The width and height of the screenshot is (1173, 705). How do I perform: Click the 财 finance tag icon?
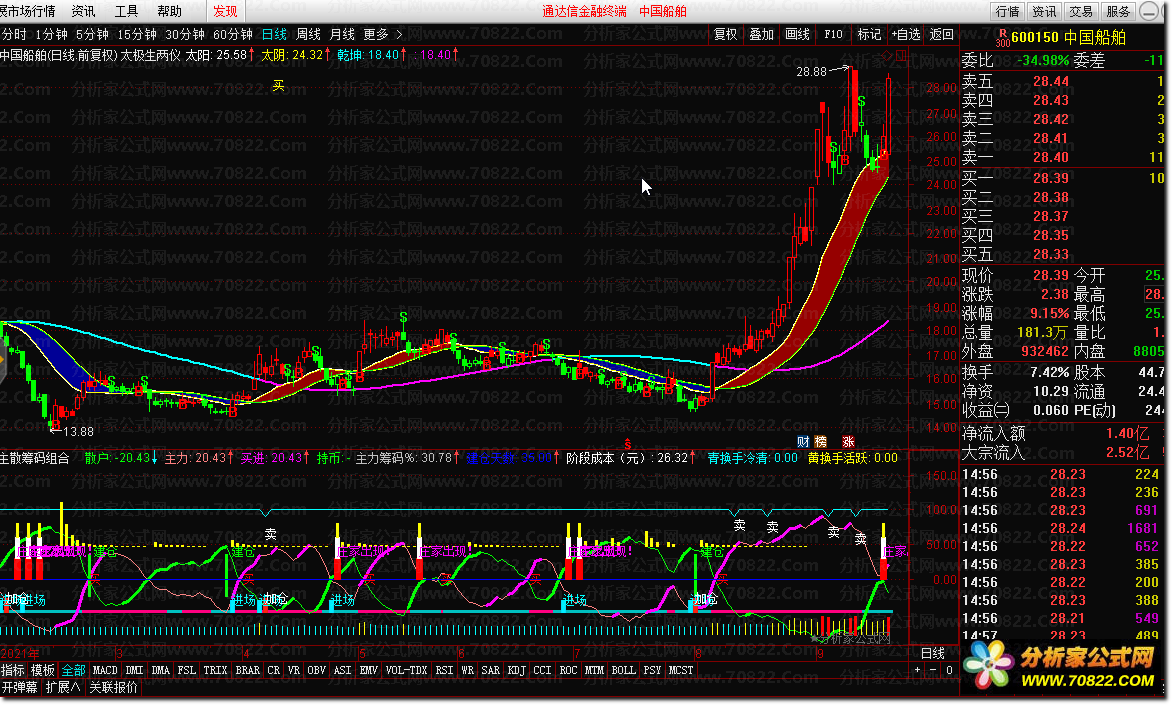pyautogui.click(x=803, y=442)
